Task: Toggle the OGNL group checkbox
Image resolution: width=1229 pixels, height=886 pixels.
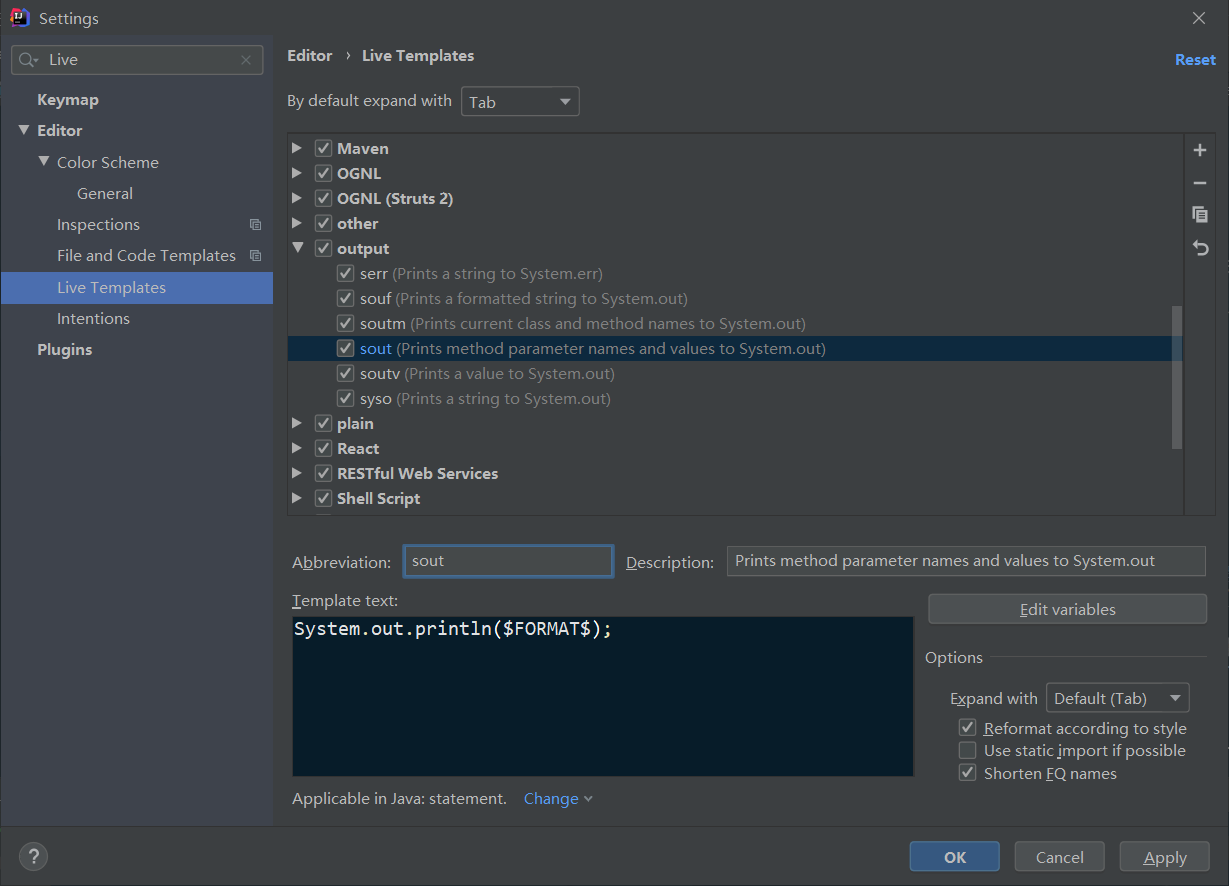Action: pyautogui.click(x=323, y=173)
